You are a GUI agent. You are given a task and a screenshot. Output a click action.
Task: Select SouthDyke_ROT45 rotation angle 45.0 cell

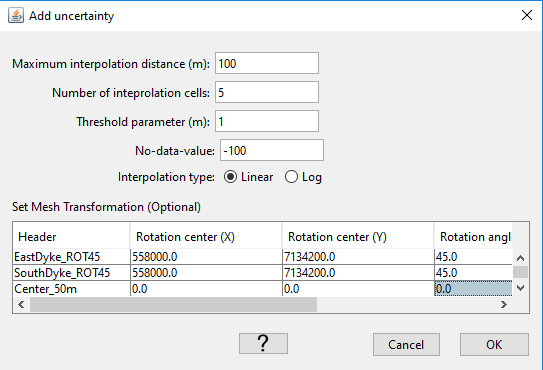coord(473,273)
